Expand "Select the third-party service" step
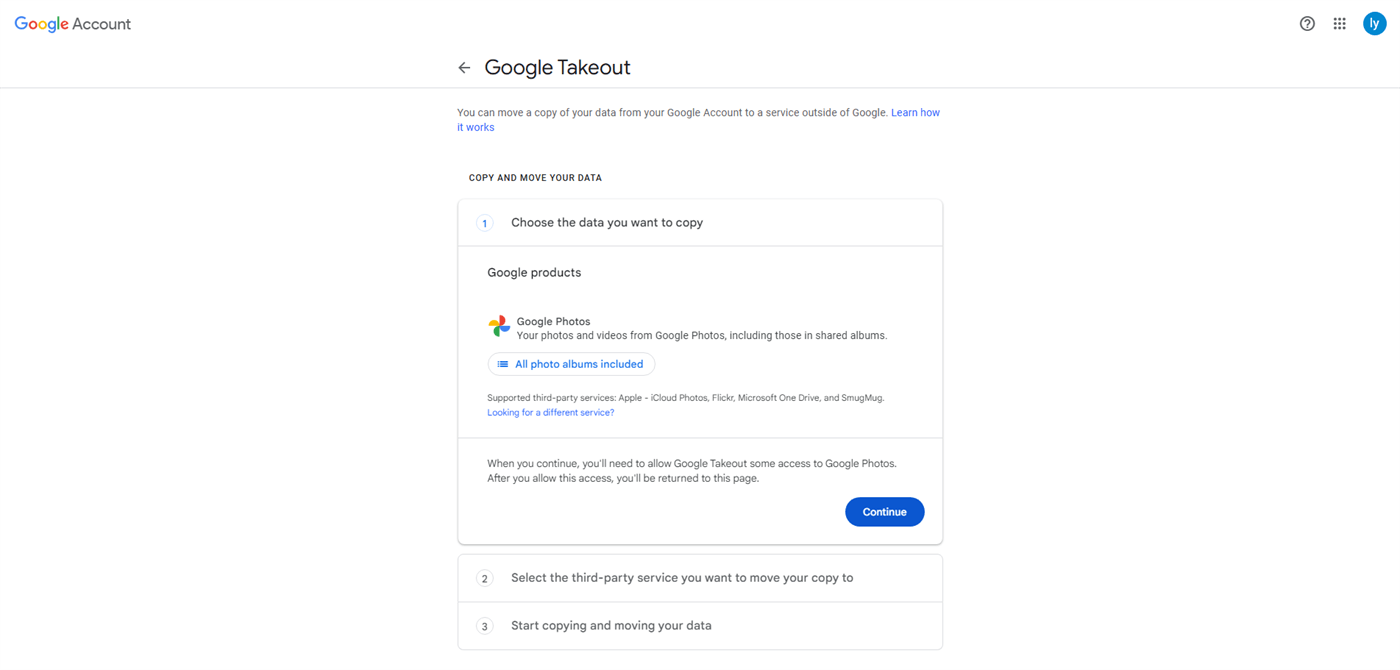The width and height of the screenshot is (1400, 670). (682, 578)
